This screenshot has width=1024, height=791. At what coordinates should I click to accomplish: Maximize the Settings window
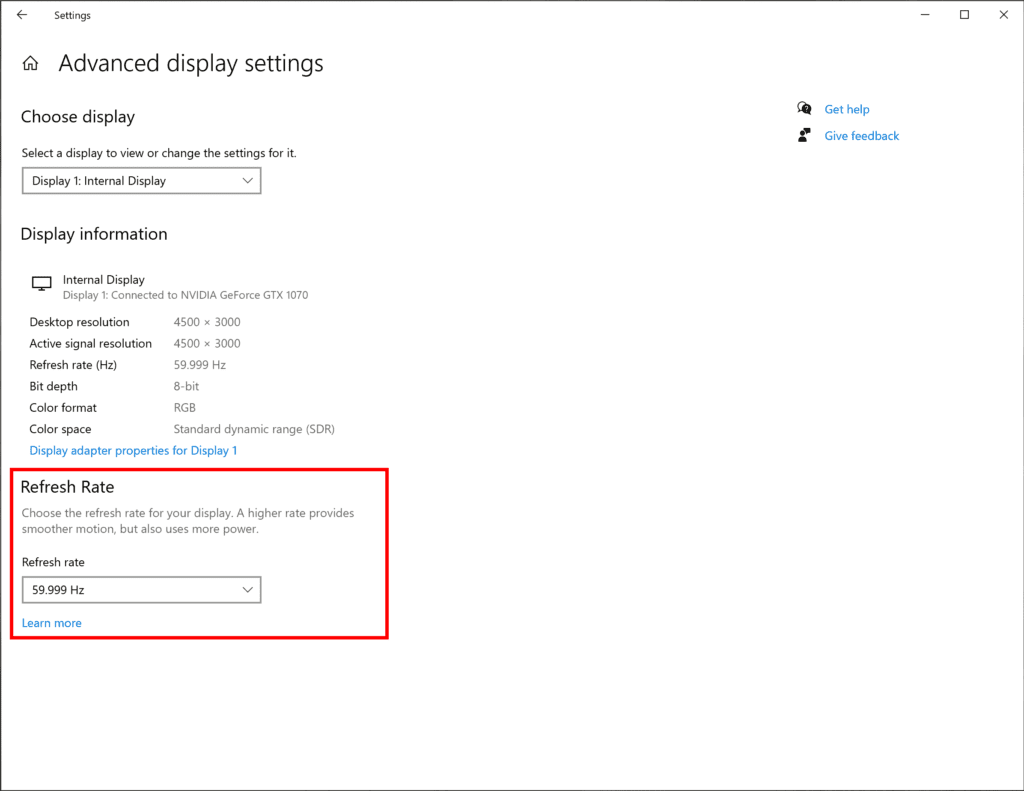pyautogui.click(x=964, y=15)
